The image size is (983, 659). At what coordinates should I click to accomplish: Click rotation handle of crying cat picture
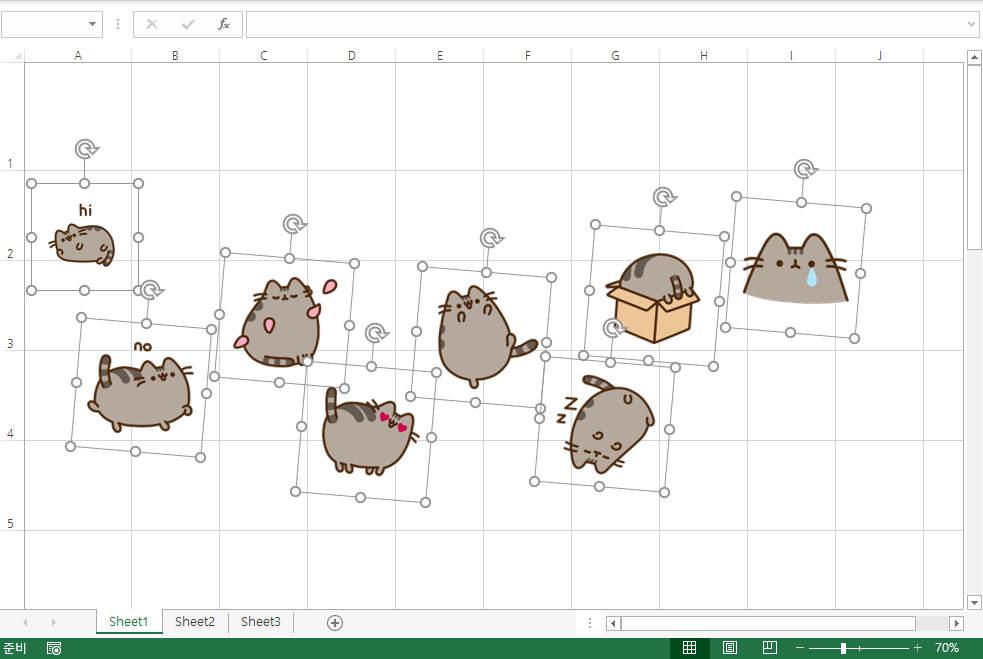pyautogui.click(x=805, y=169)
